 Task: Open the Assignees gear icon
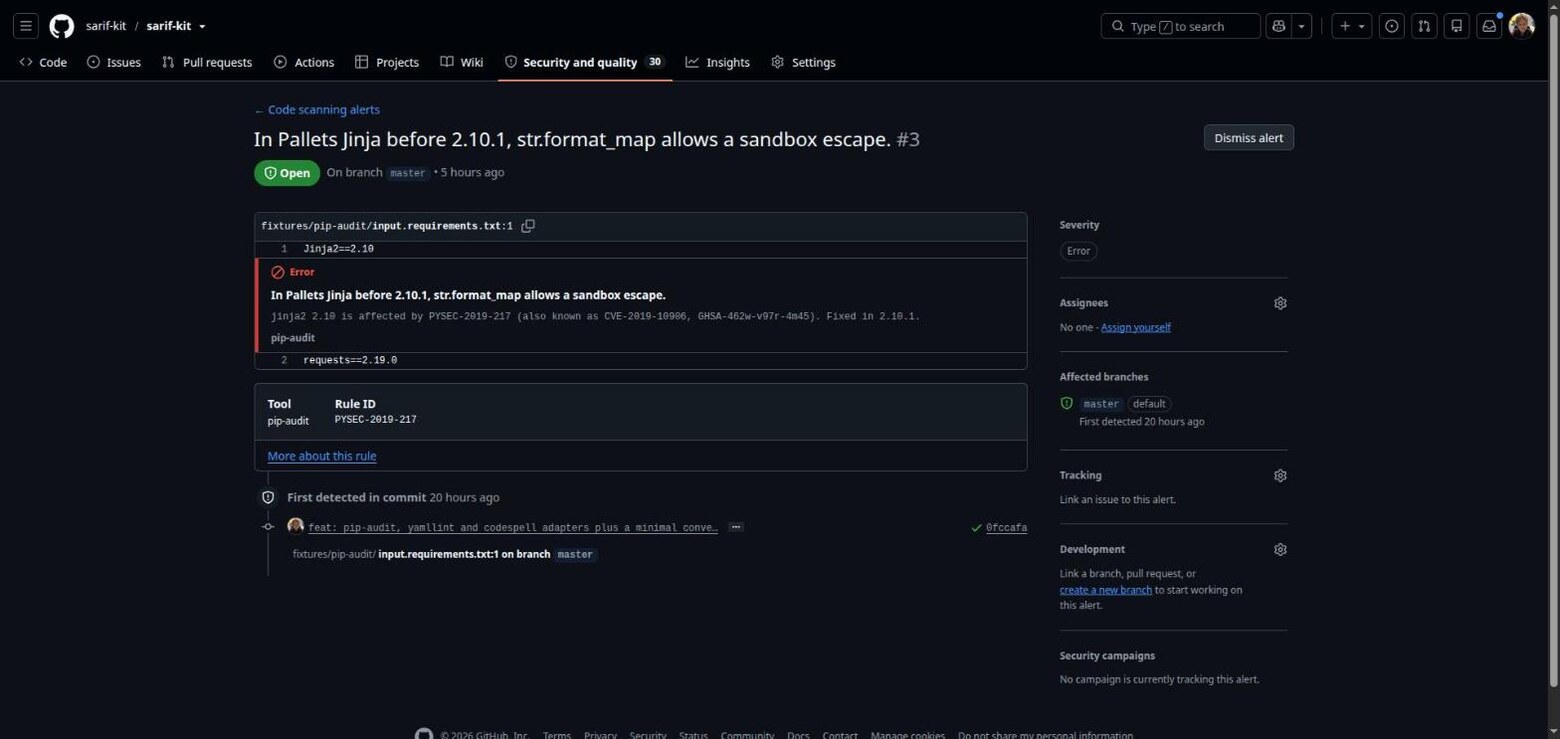click(1280, 303)
